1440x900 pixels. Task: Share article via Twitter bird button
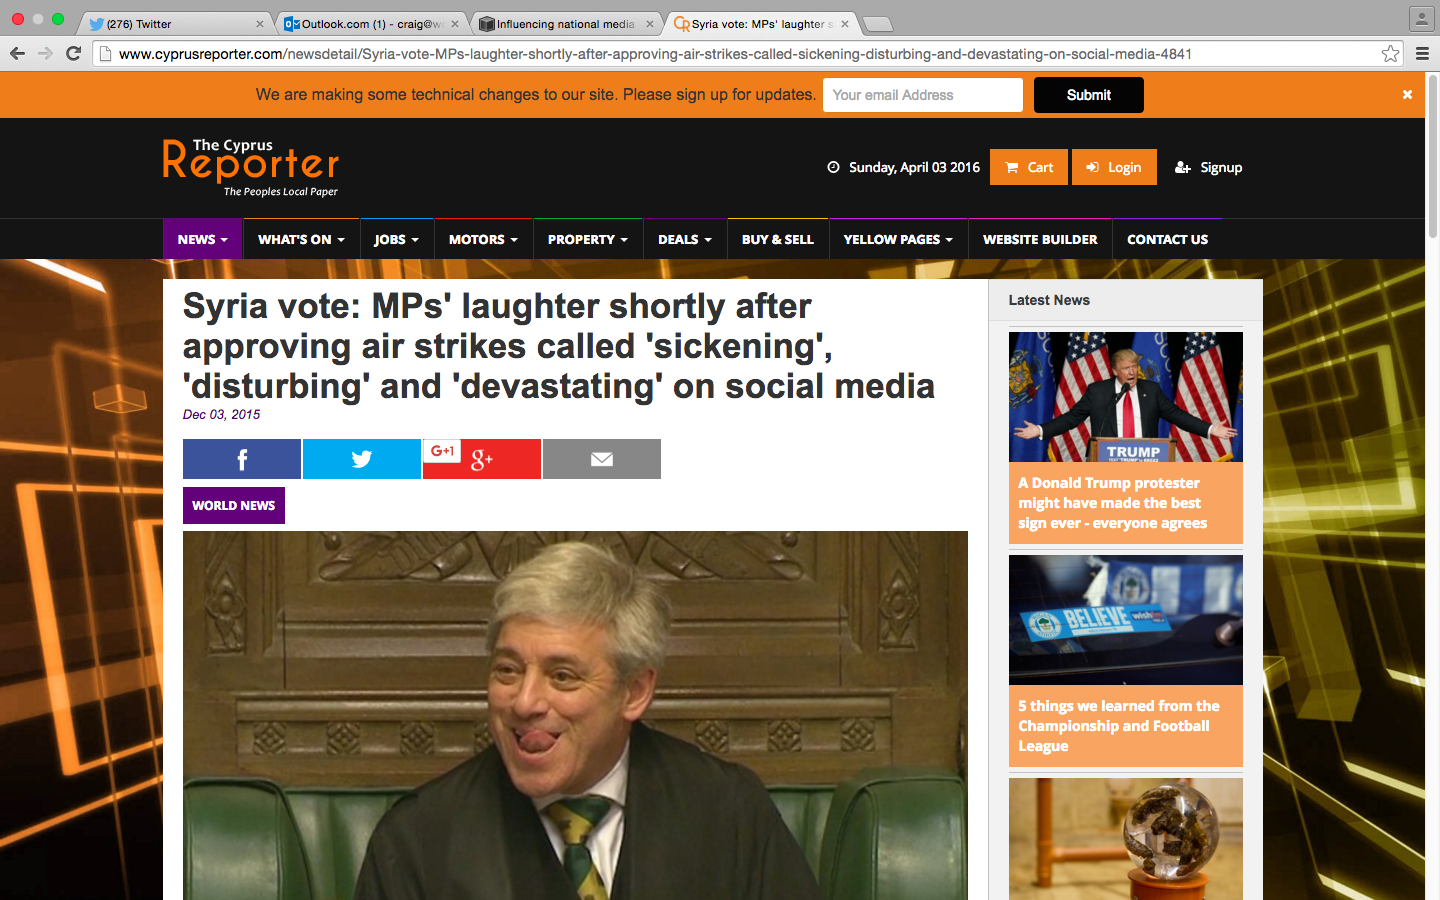click(x=361, y=459)
